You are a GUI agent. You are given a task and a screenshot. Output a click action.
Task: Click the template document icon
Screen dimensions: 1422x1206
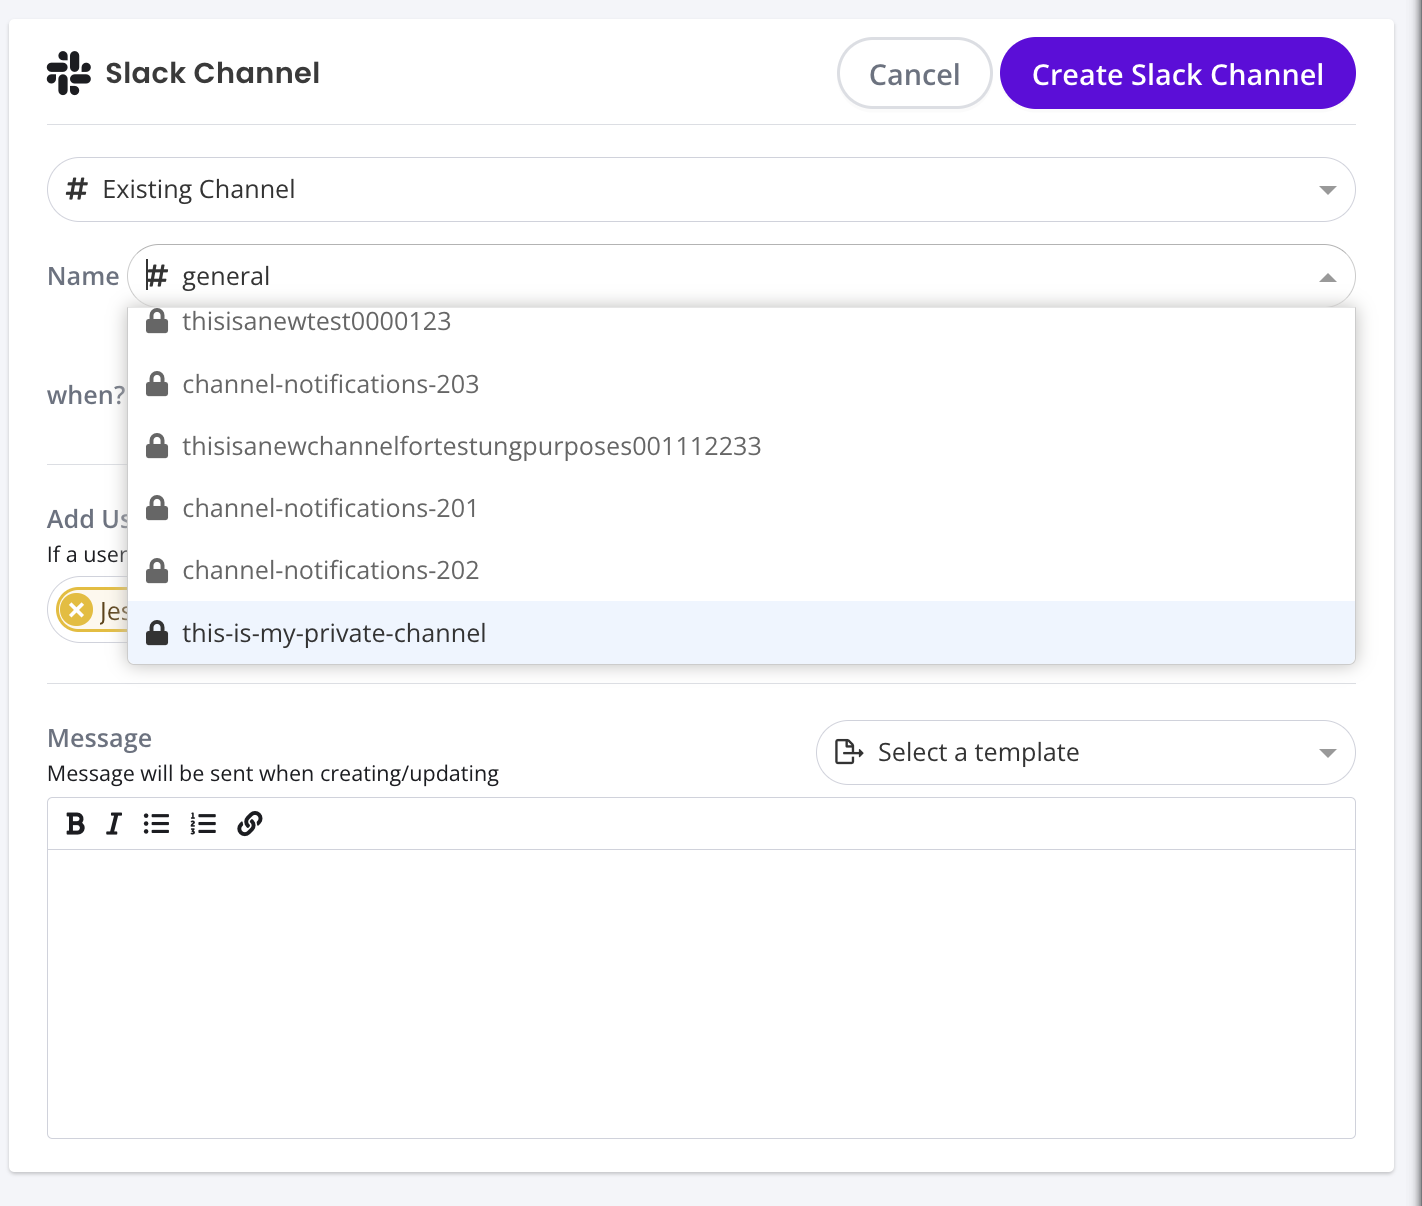(848, 752)
